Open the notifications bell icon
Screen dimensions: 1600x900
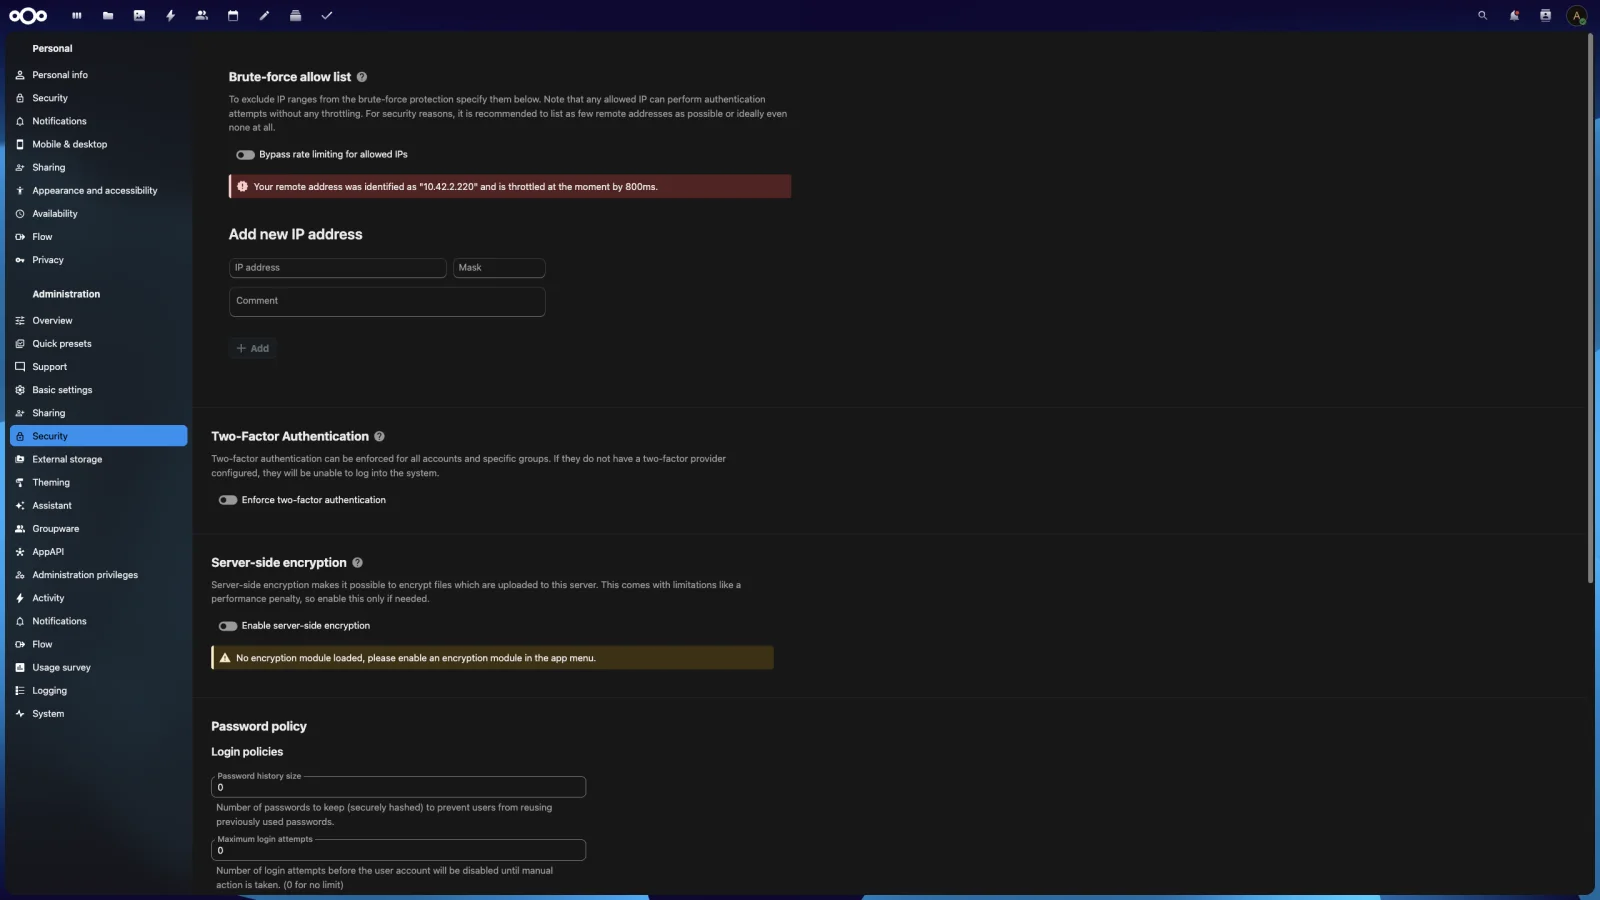(x=1514, y=15)
